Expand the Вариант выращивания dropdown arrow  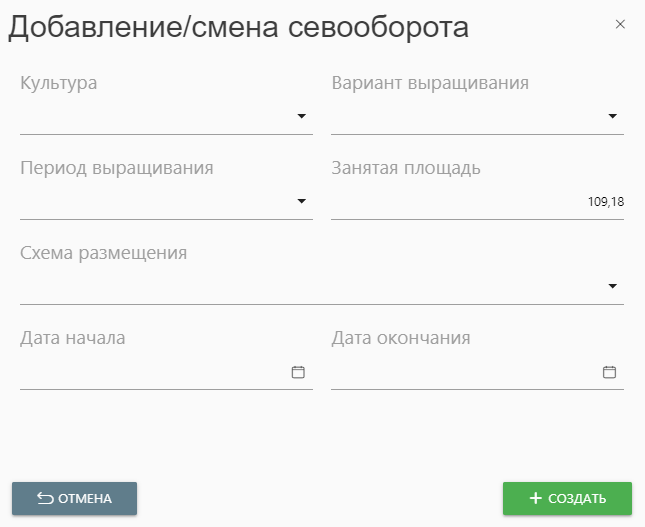click(x=612, y=117)
